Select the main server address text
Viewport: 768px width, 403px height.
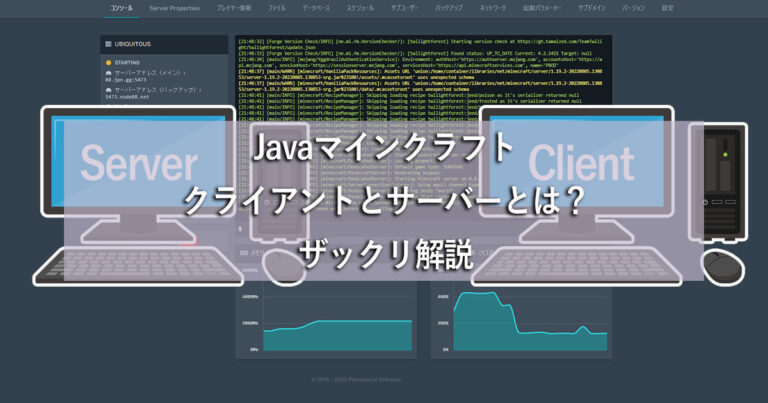126,79
